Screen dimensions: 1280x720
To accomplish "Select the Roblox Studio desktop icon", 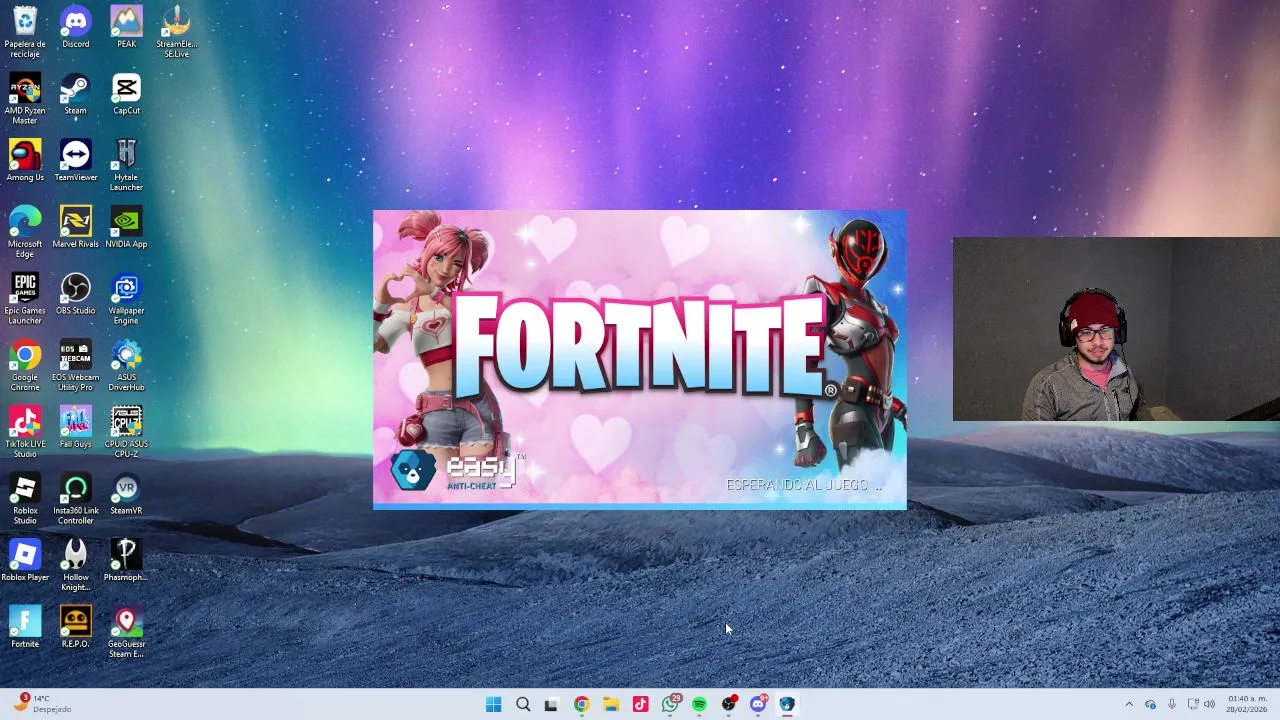I will [25, 500].
